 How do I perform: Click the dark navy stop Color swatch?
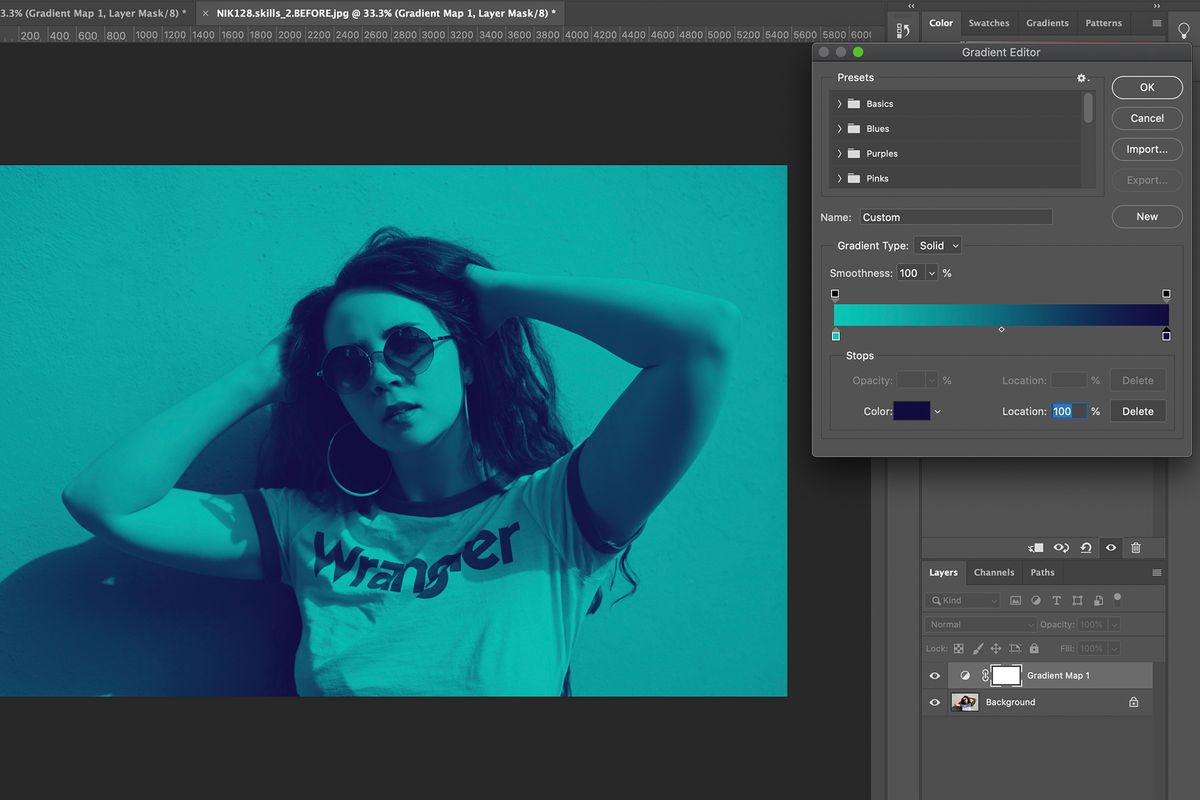[x=911, y=411]
